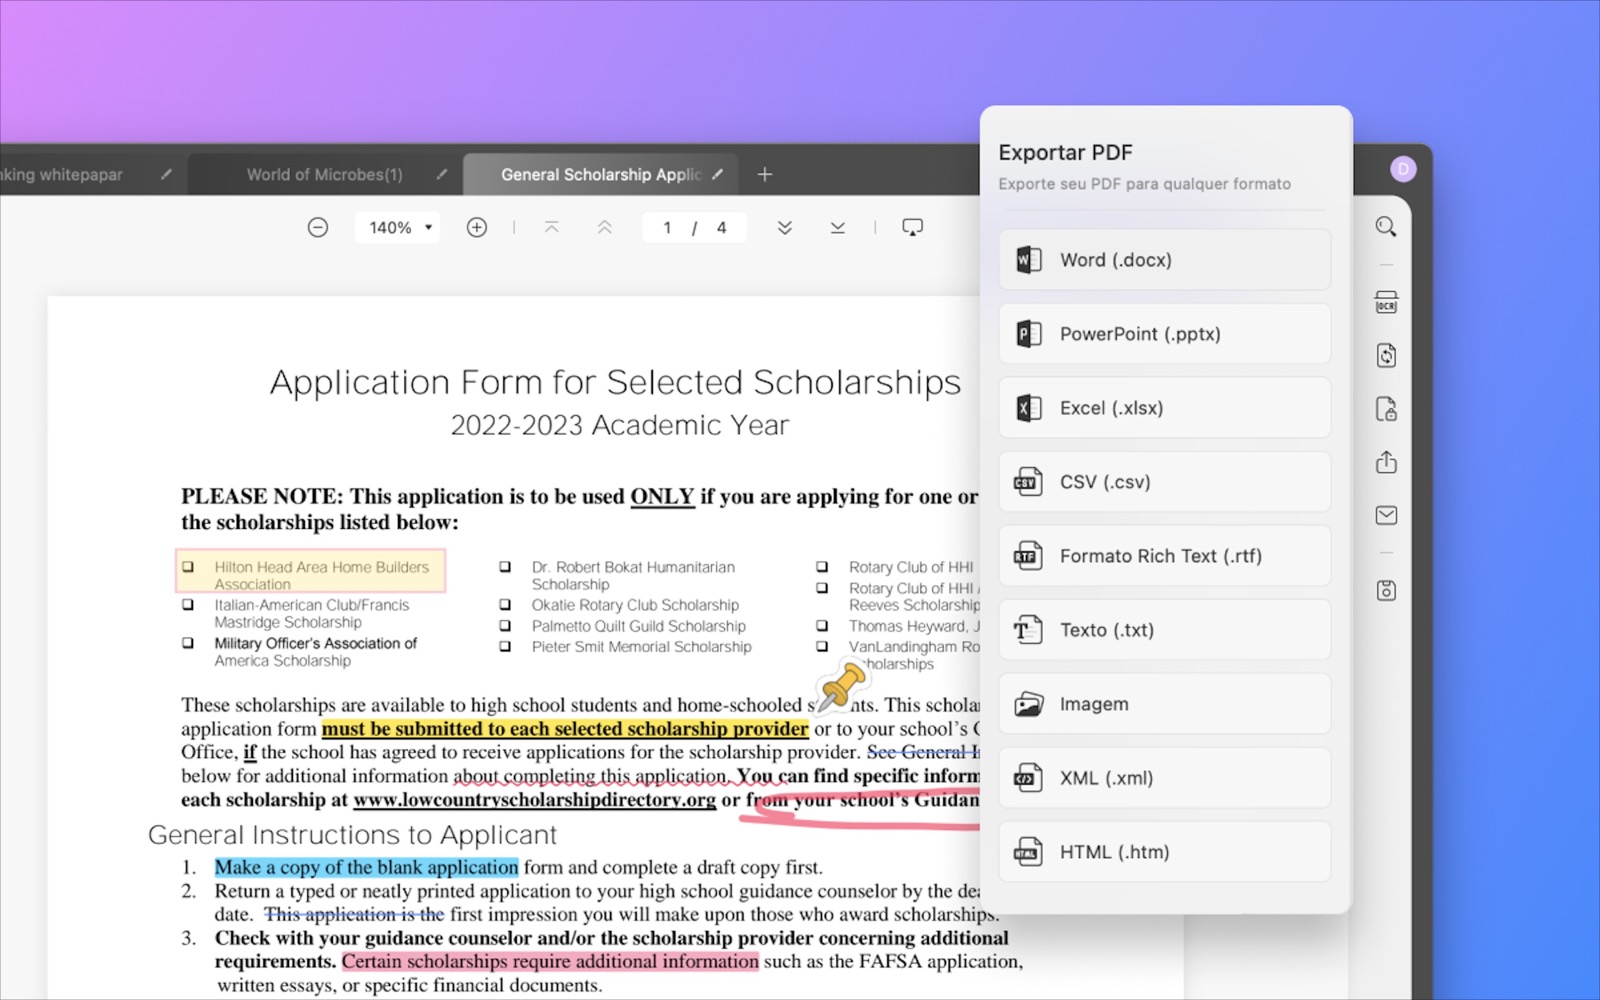Image resolution: width=1600 pixels, height=1000 pixels.
Task: Jump to the first page
Action: (552, 228)
